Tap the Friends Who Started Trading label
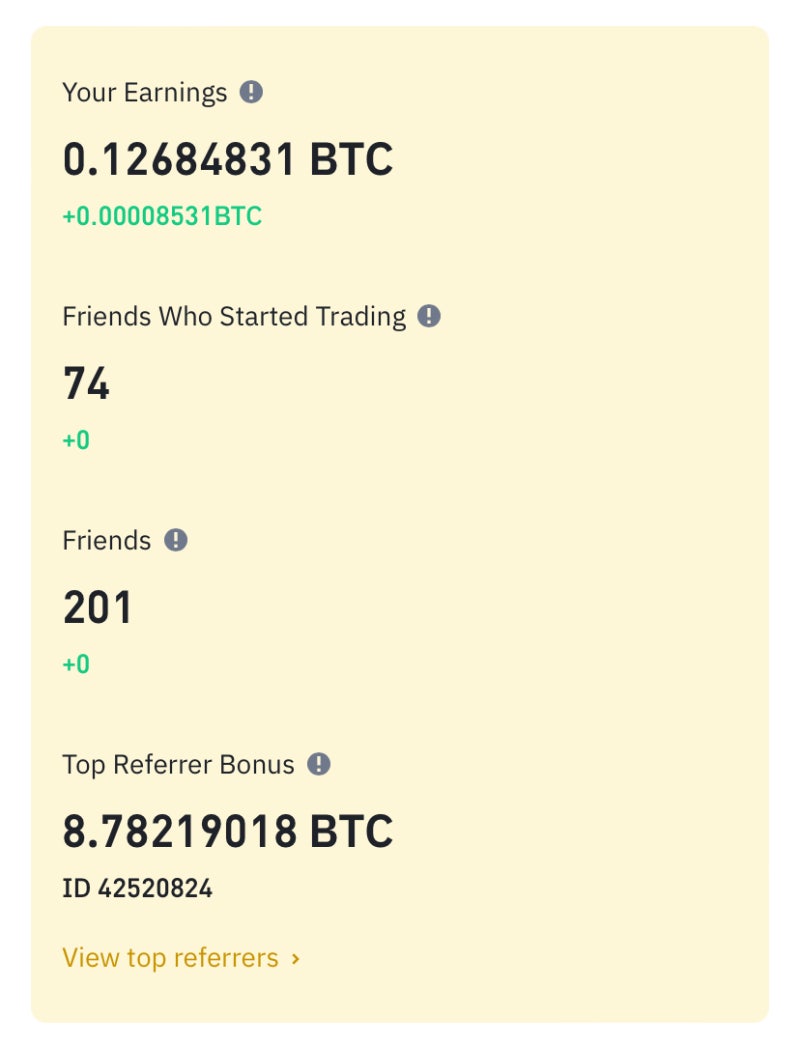Screen dimensions: 800x1044 234,317
